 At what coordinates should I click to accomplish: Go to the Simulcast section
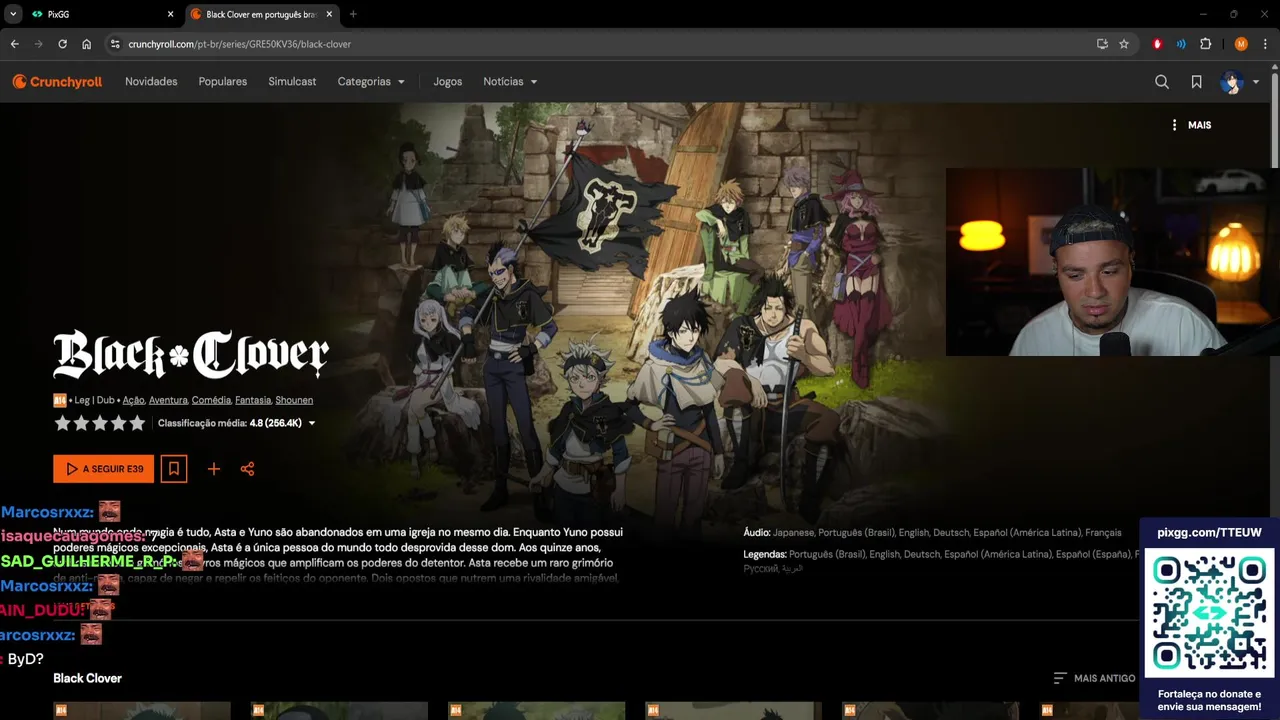point(292,82)
